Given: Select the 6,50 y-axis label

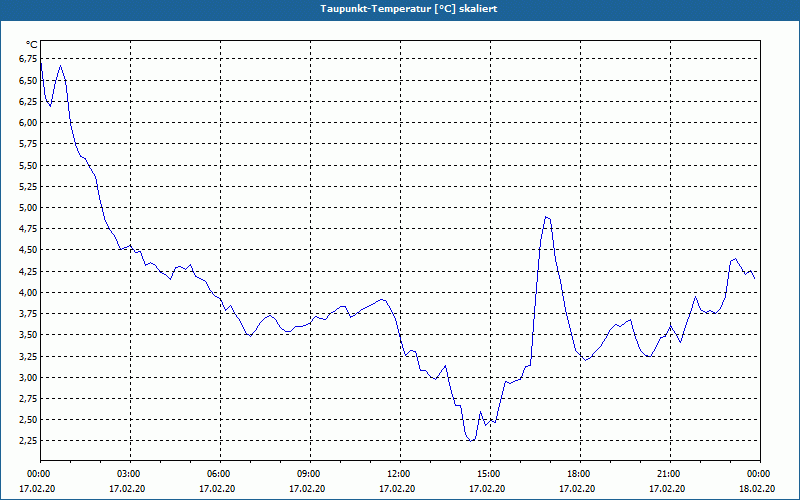Looking at the screenshot, I should 30,81.
